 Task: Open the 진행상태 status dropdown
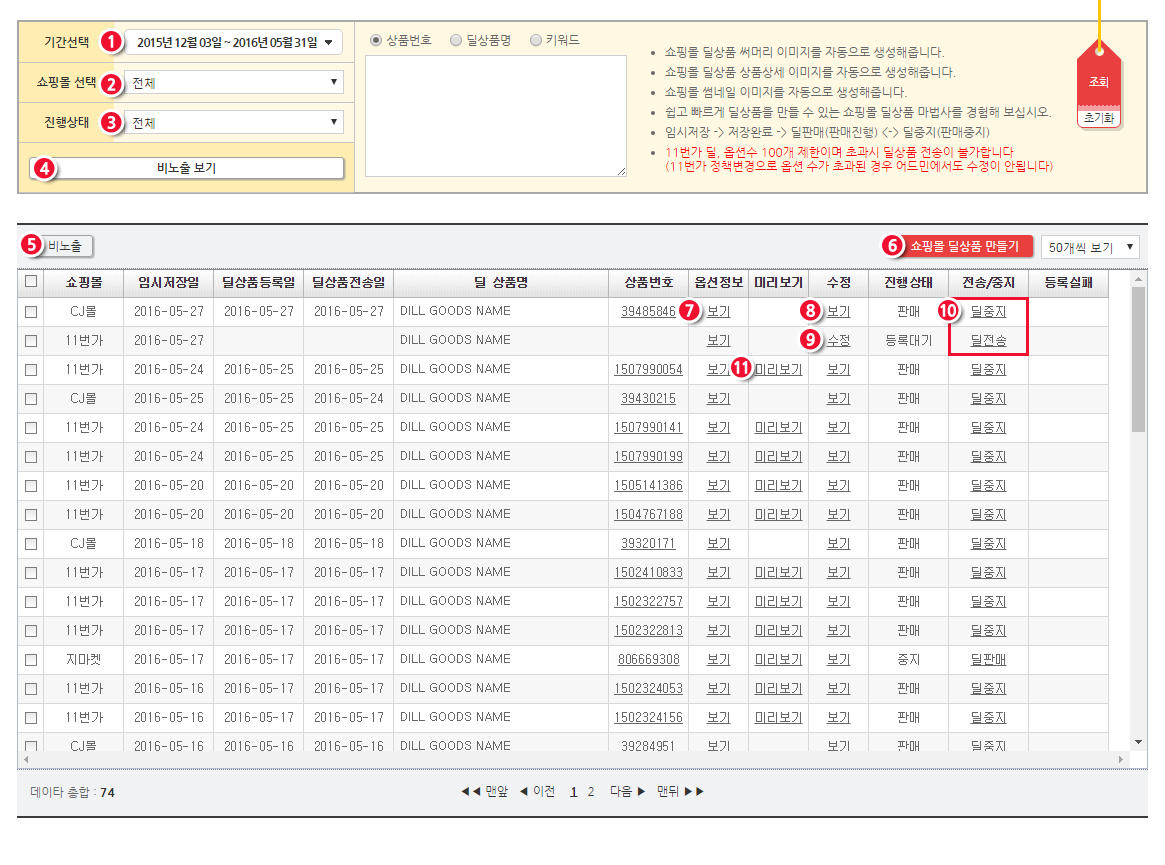pos(233,123)
